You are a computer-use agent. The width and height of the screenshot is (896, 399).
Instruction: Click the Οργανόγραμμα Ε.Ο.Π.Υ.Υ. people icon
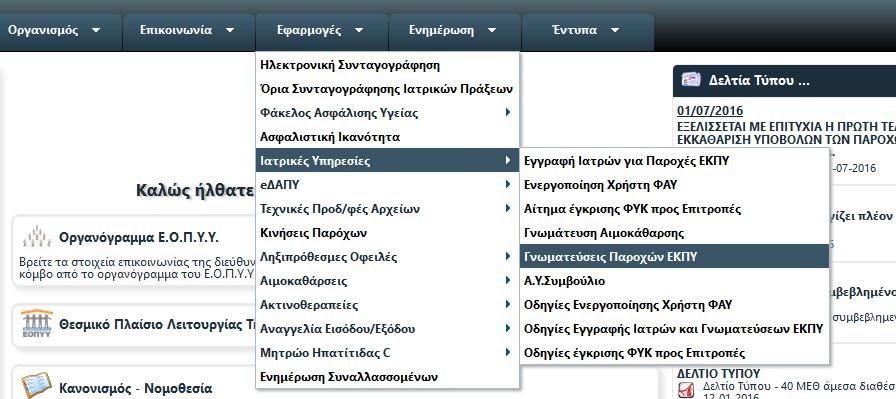click(x=37, y=237)
